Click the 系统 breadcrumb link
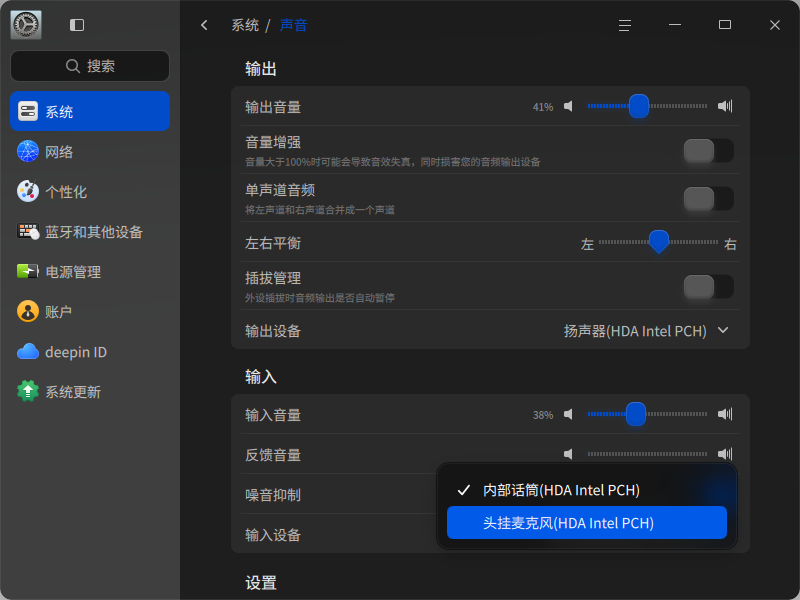800x600 pixels. tap(245, 25)
